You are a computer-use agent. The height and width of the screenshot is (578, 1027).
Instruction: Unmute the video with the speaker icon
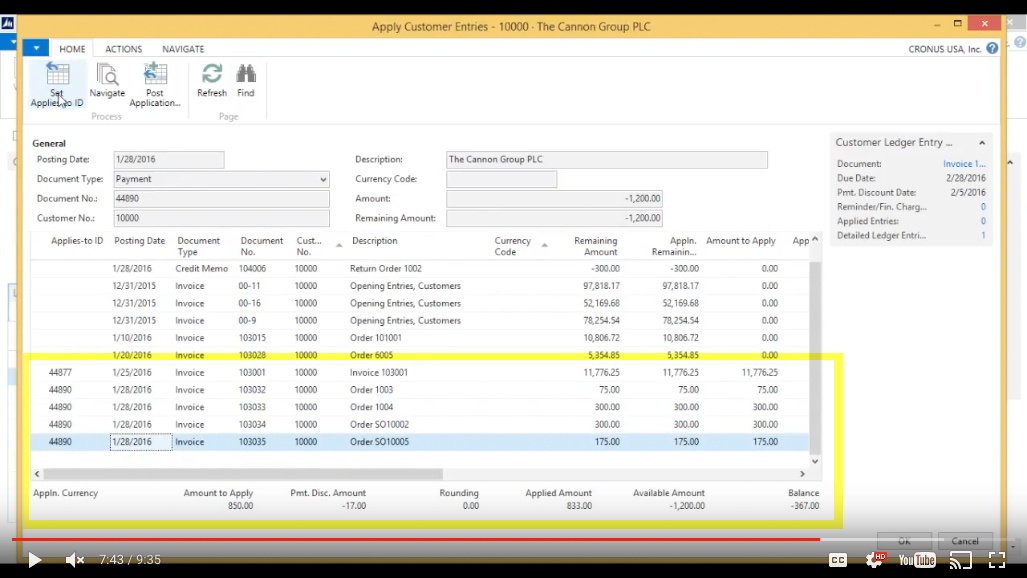(75, 560)
